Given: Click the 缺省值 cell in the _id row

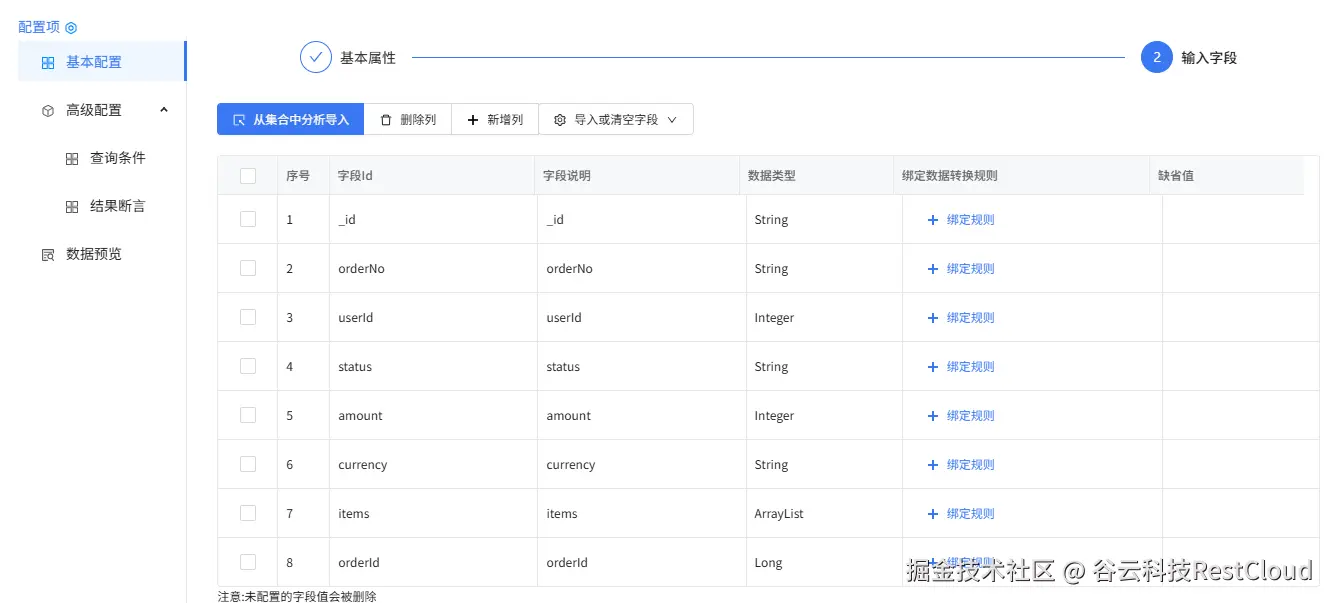Looking at the screenshot, I should [x=1240, y=220].
